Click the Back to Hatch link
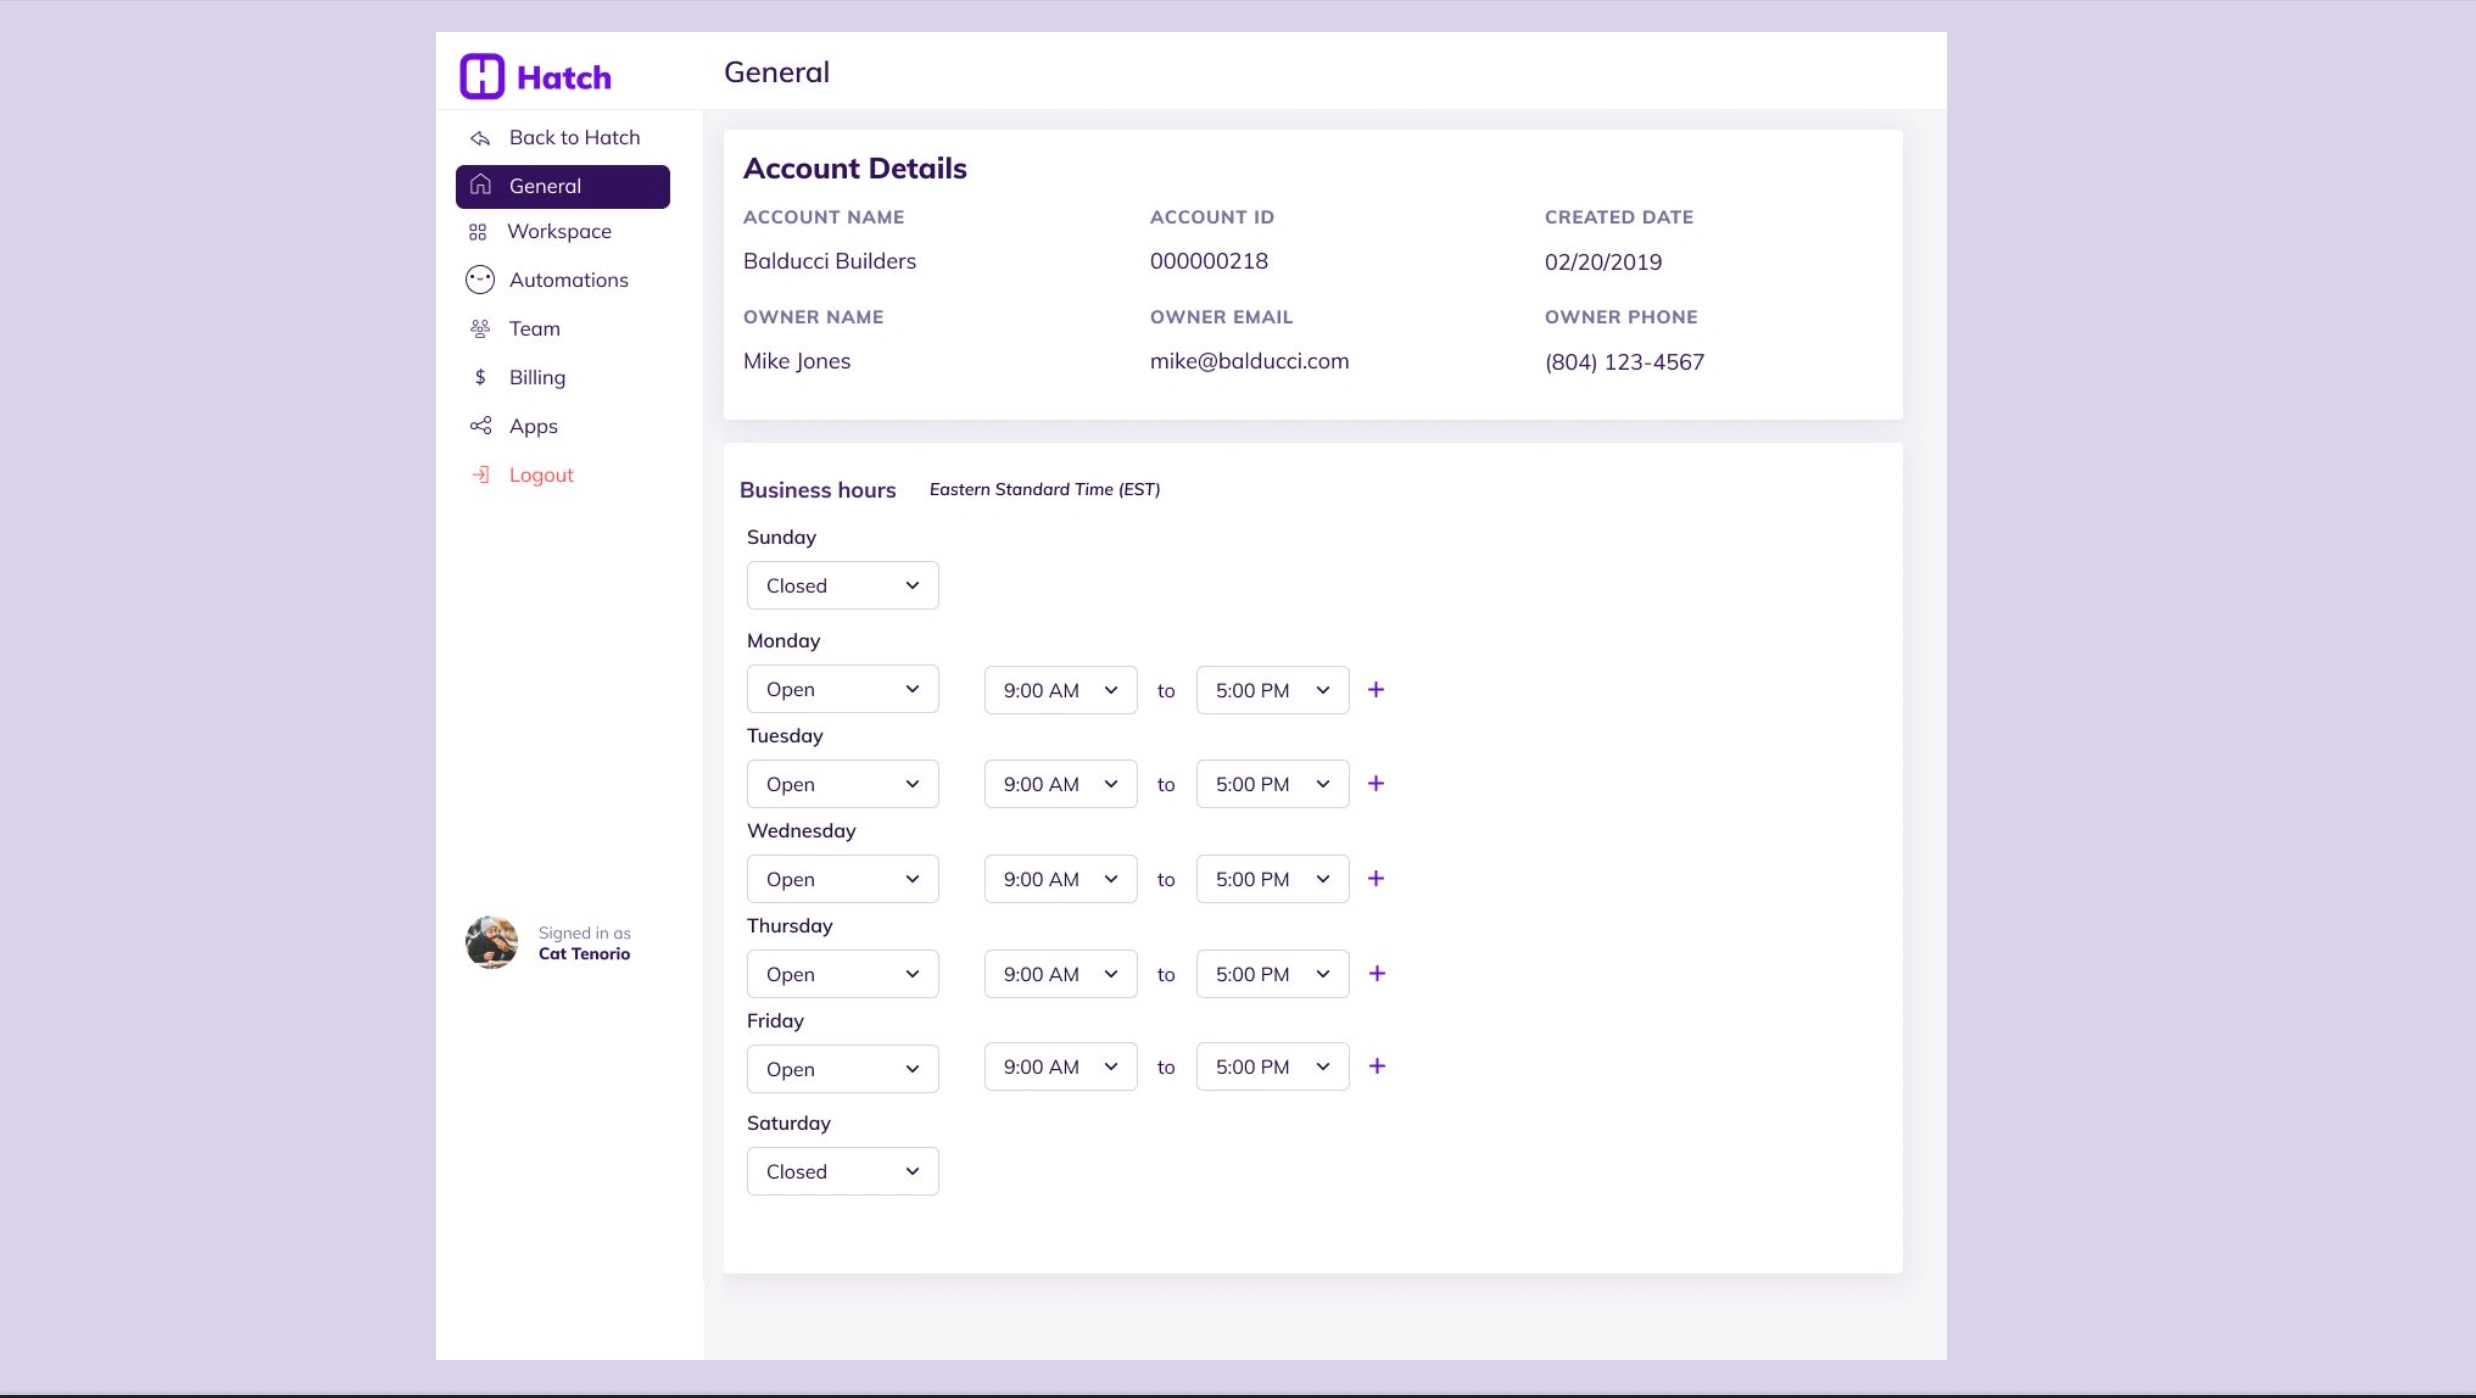Image resolution: width=2476 pixels, height=1398 pixels. click(x=574, y=138)
